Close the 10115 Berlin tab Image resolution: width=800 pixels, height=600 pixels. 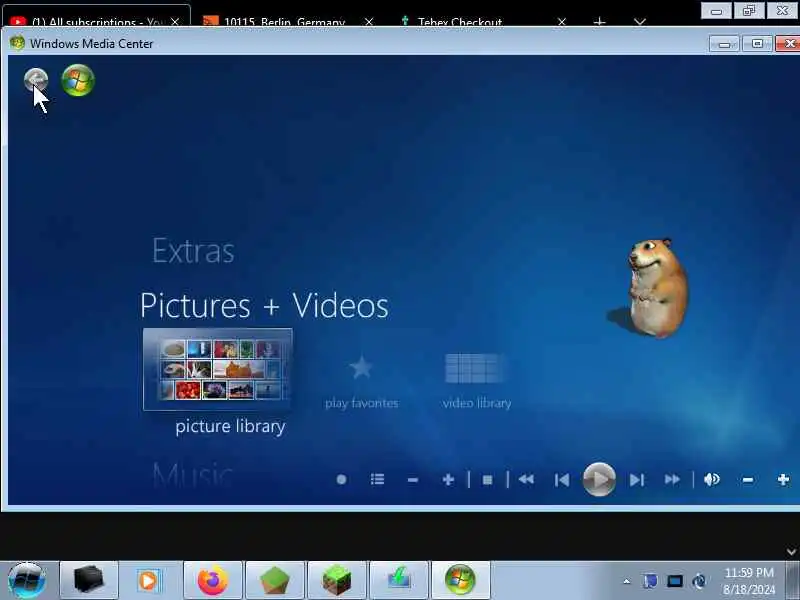[x=369, y=22]
